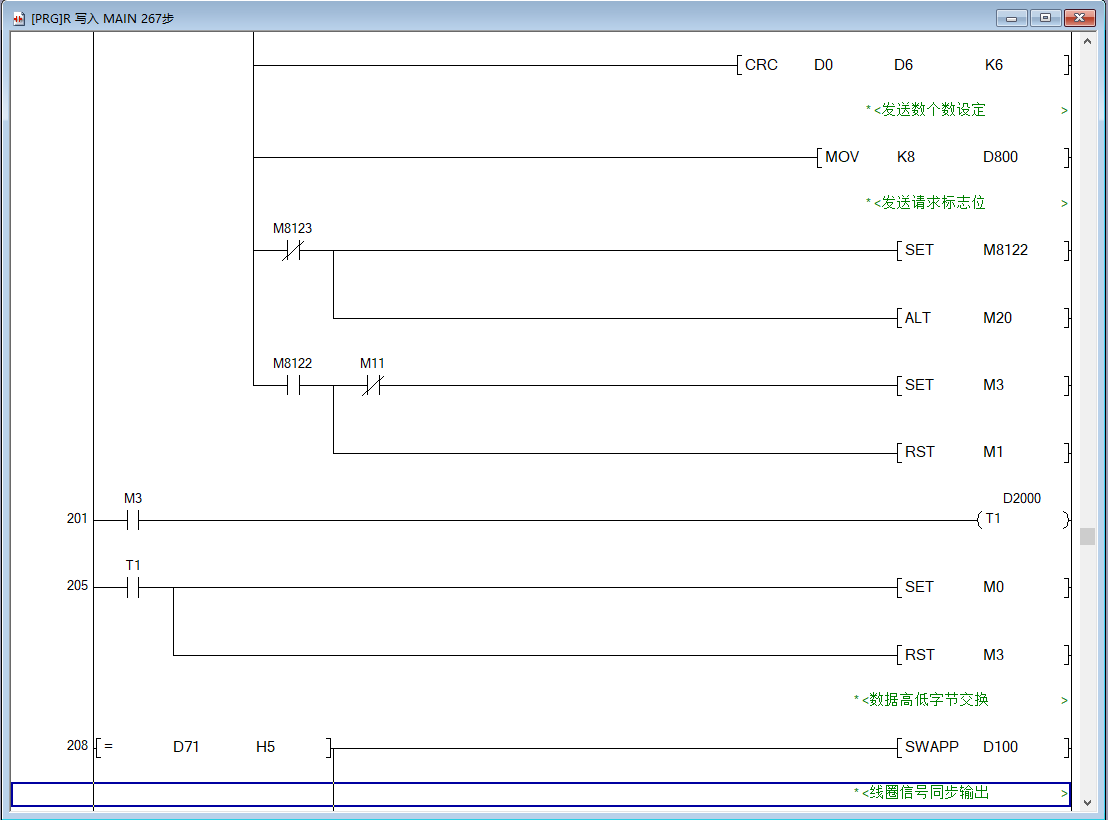
Task: Select the SWAPP D100 instruction
Action: point(982,747)
